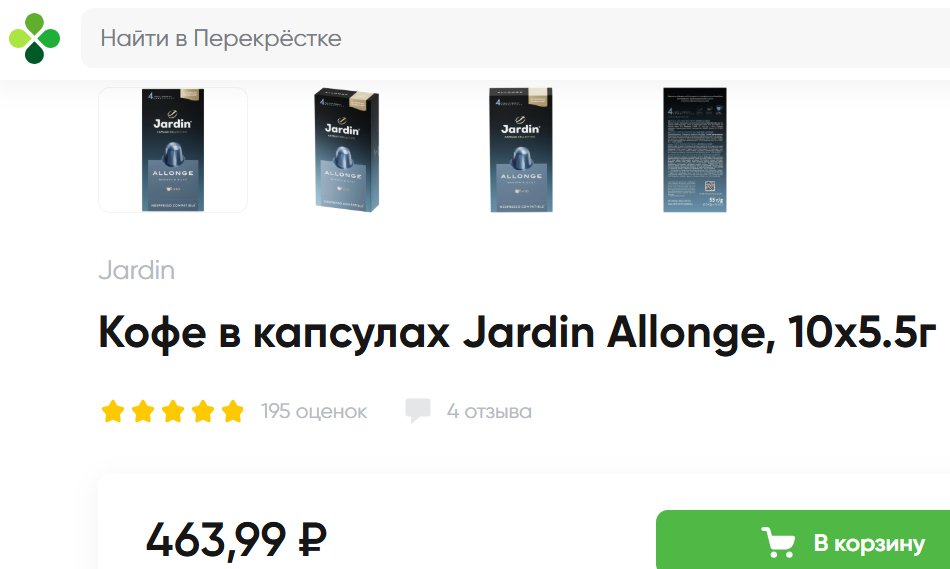Click the shopping cart icon on green button
The width and height of the screenshot is (950, 569).
tap(778, 542)
